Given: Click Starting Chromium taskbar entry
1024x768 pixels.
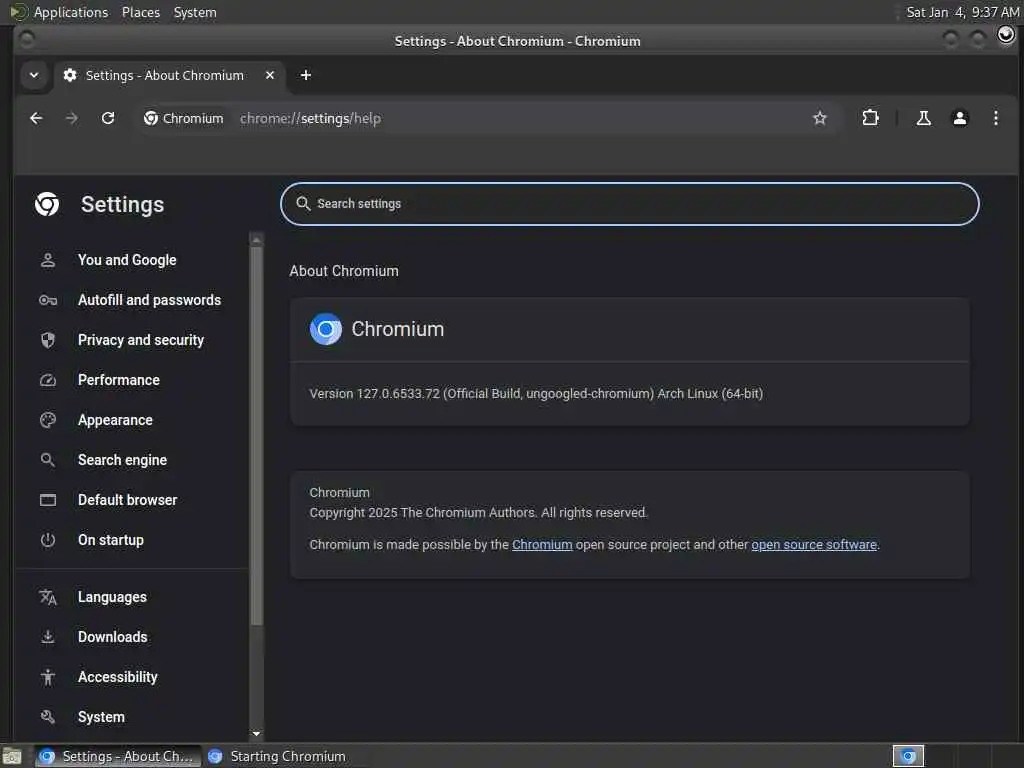Looking at the screenshot, I should coord(278,756).
